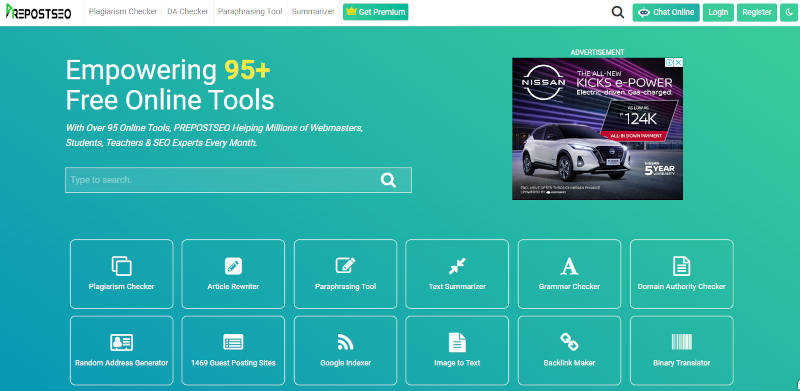This screenshot has height=391, width=800.
Task: Open the Domain Authority Checker label link
Action: [682, 286]
